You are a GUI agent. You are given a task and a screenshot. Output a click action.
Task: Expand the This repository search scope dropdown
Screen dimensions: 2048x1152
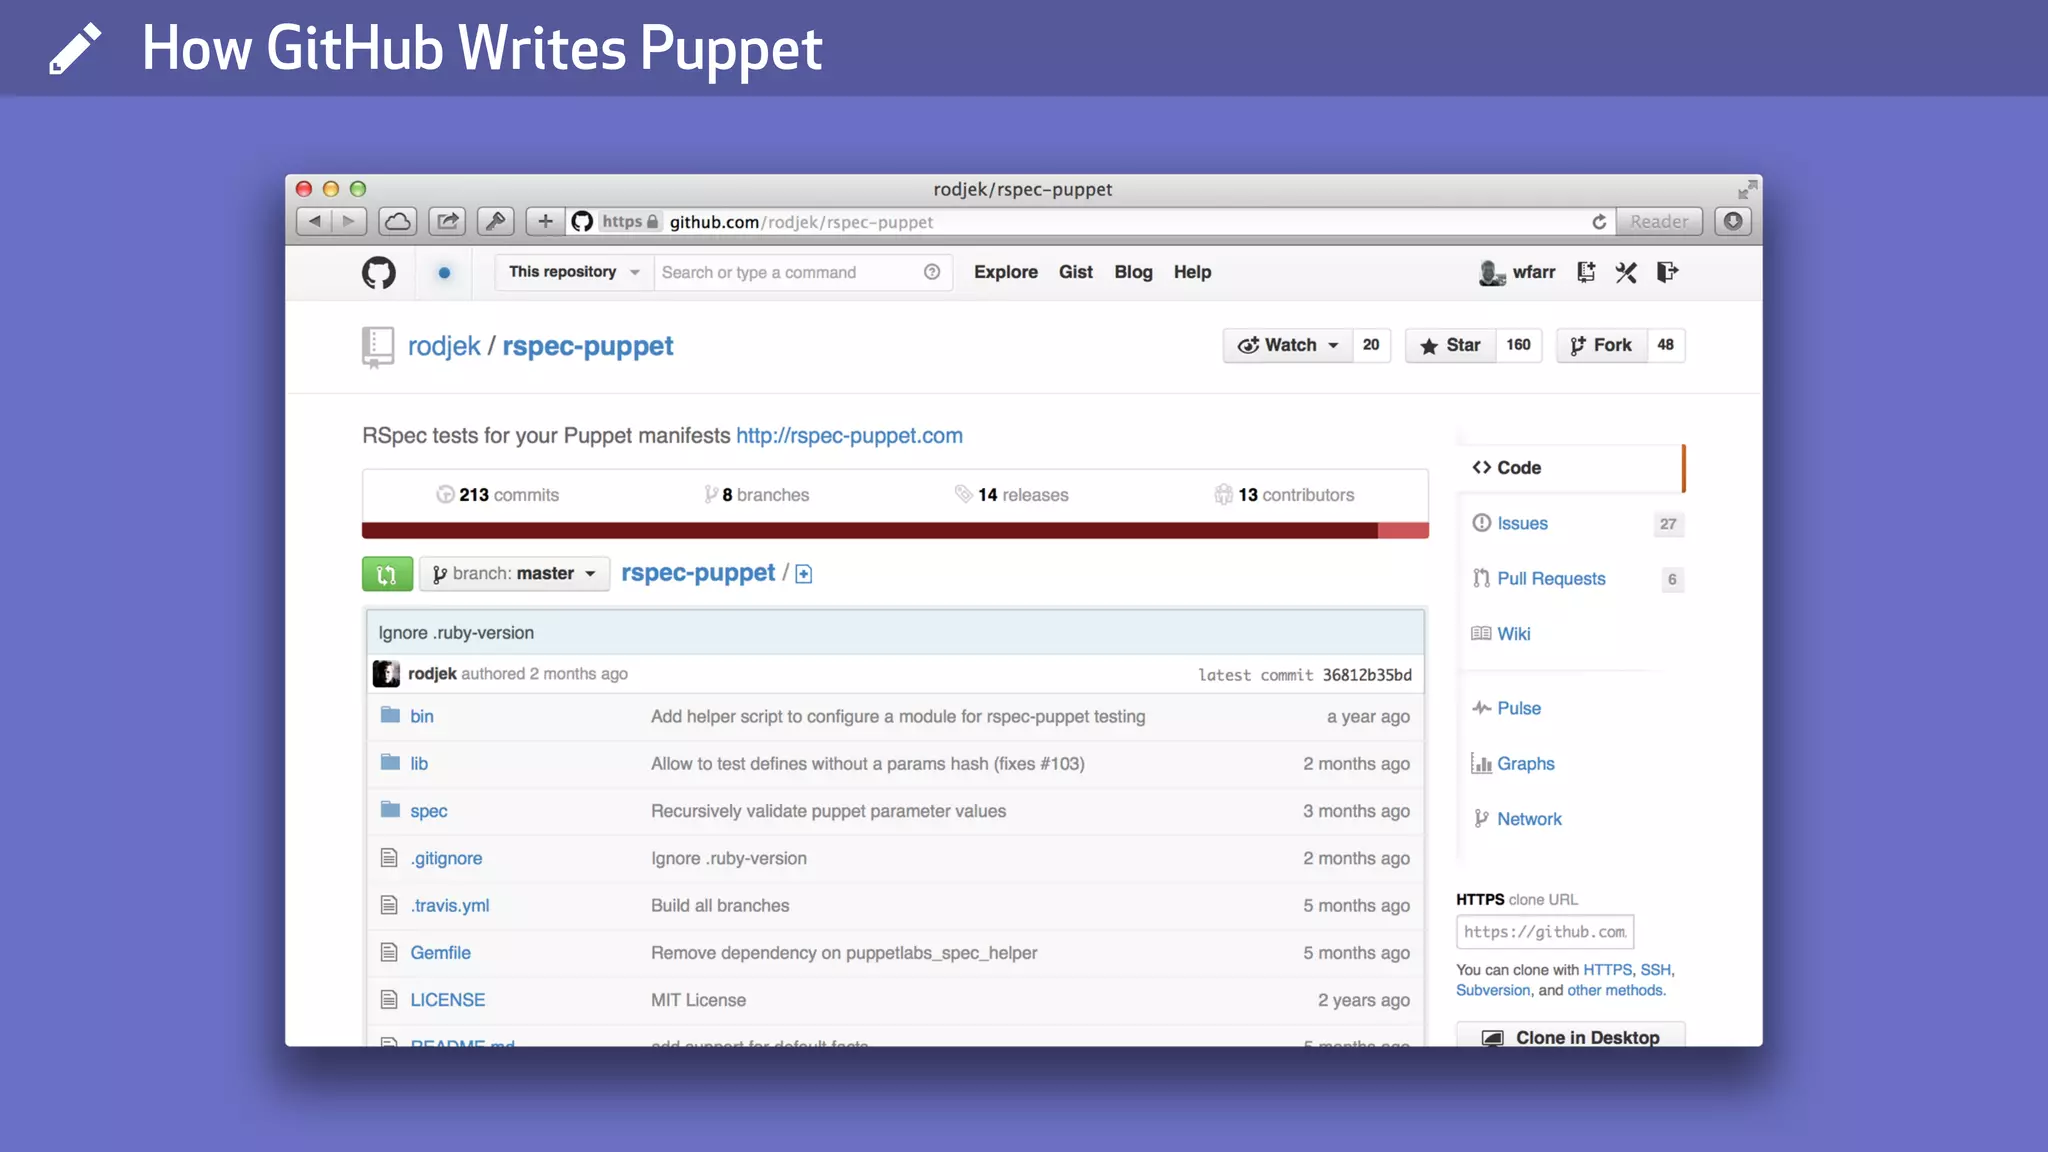pyautogui.click(x=574, y=272)
